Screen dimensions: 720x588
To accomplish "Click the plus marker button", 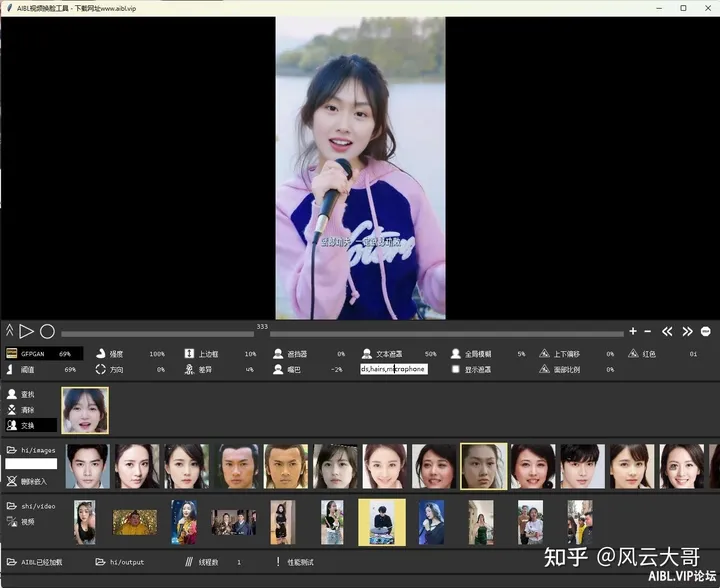I will coord(633,331).
